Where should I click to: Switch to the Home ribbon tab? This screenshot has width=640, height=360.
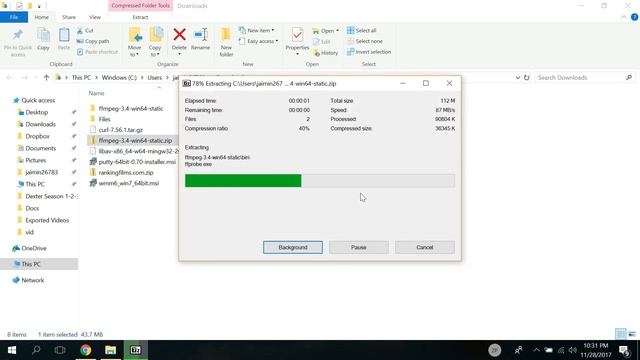(41, 17)
